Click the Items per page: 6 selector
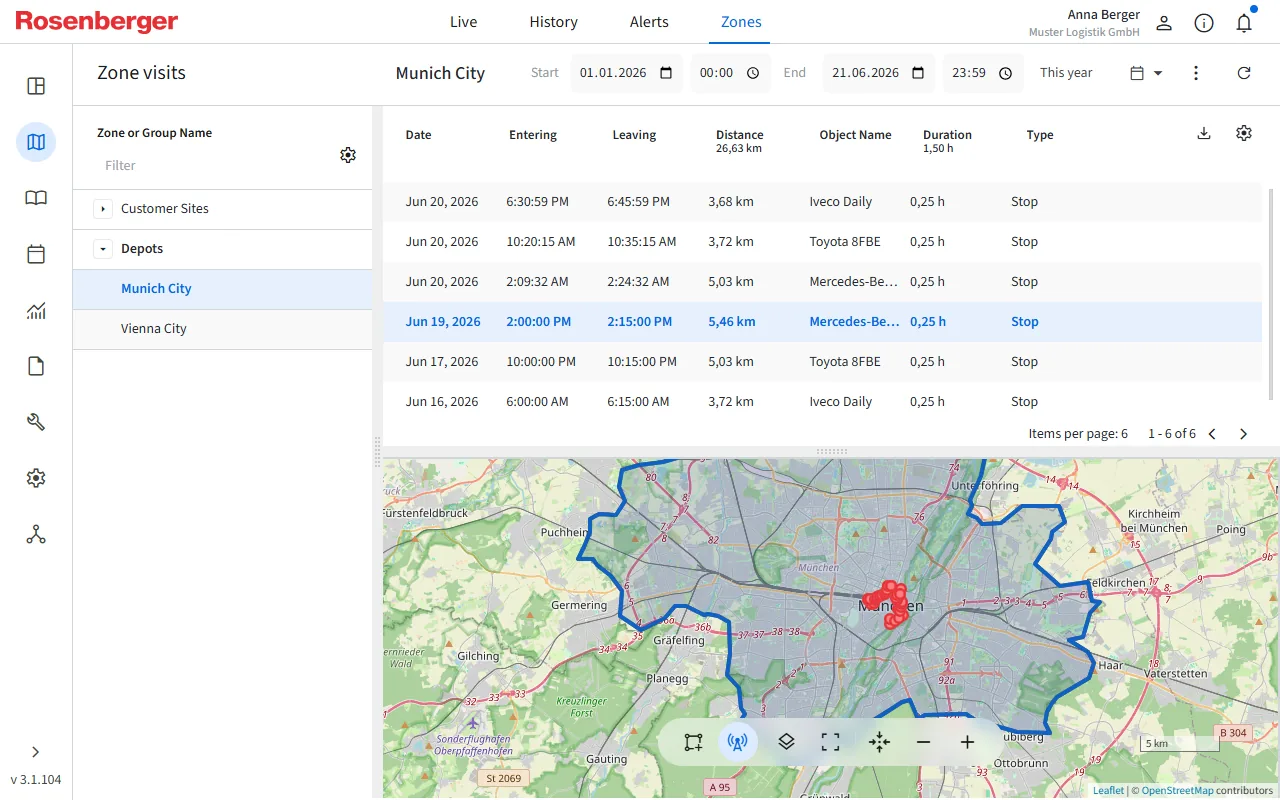The height and width of the screenshot is (800, 1280). pyautogui.click(x=1078, y=434)
